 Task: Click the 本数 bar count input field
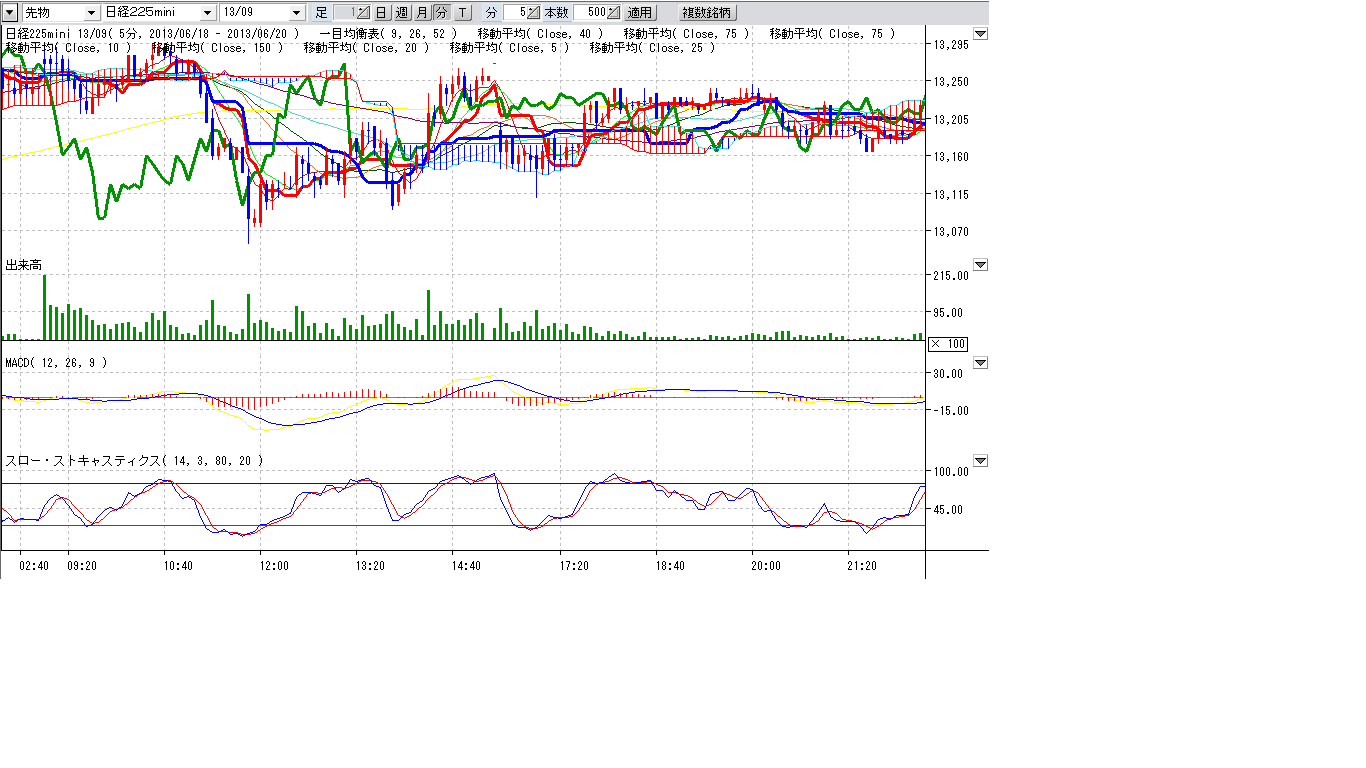click(590, 13)
